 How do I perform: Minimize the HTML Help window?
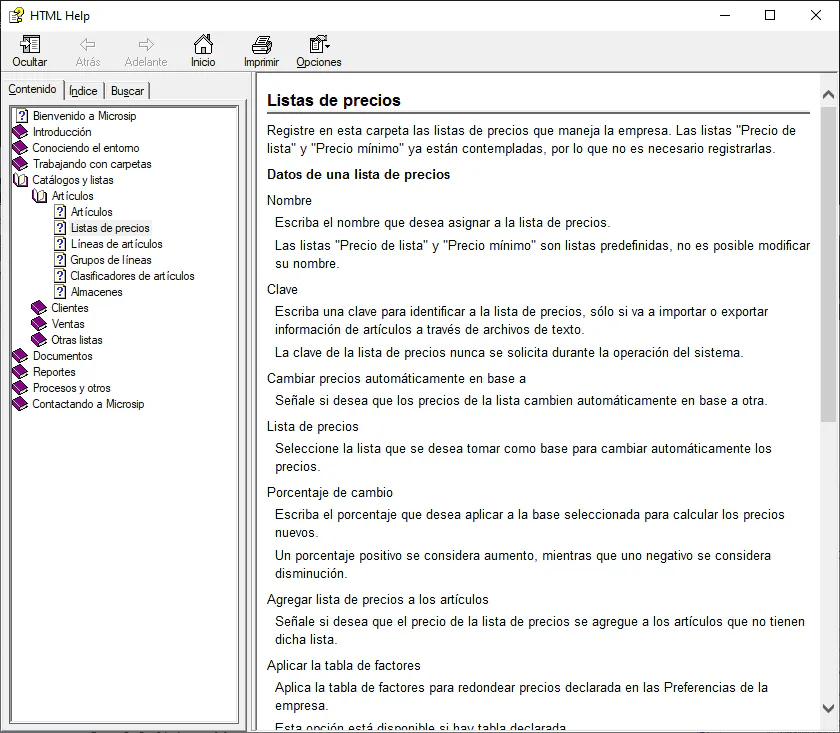725,15
